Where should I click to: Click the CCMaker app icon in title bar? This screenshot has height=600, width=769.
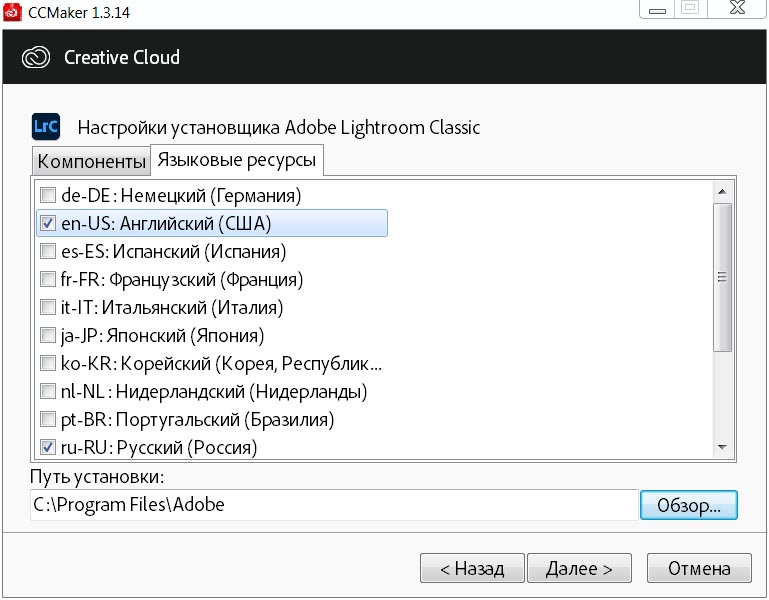coord(12,11)
